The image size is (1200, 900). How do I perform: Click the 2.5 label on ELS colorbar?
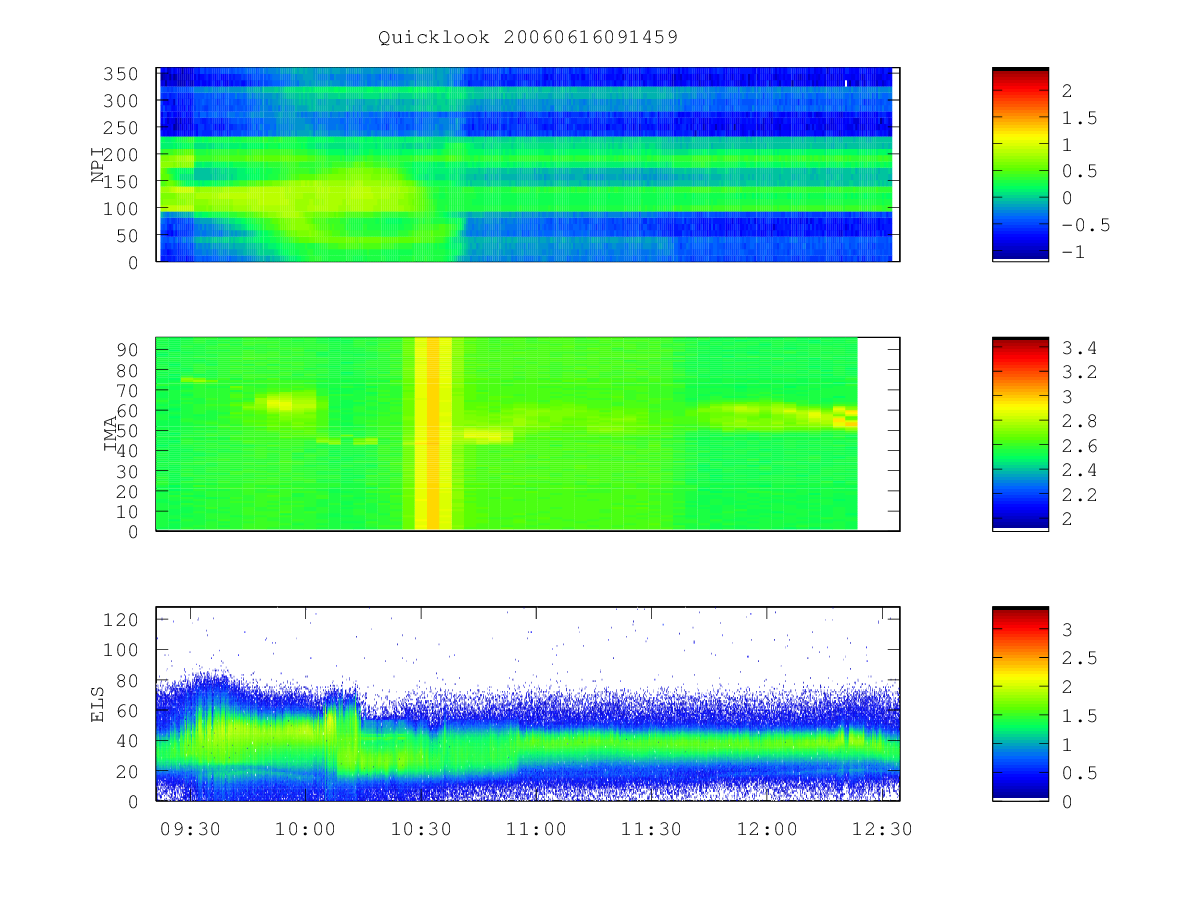(x=1081, y=658)
